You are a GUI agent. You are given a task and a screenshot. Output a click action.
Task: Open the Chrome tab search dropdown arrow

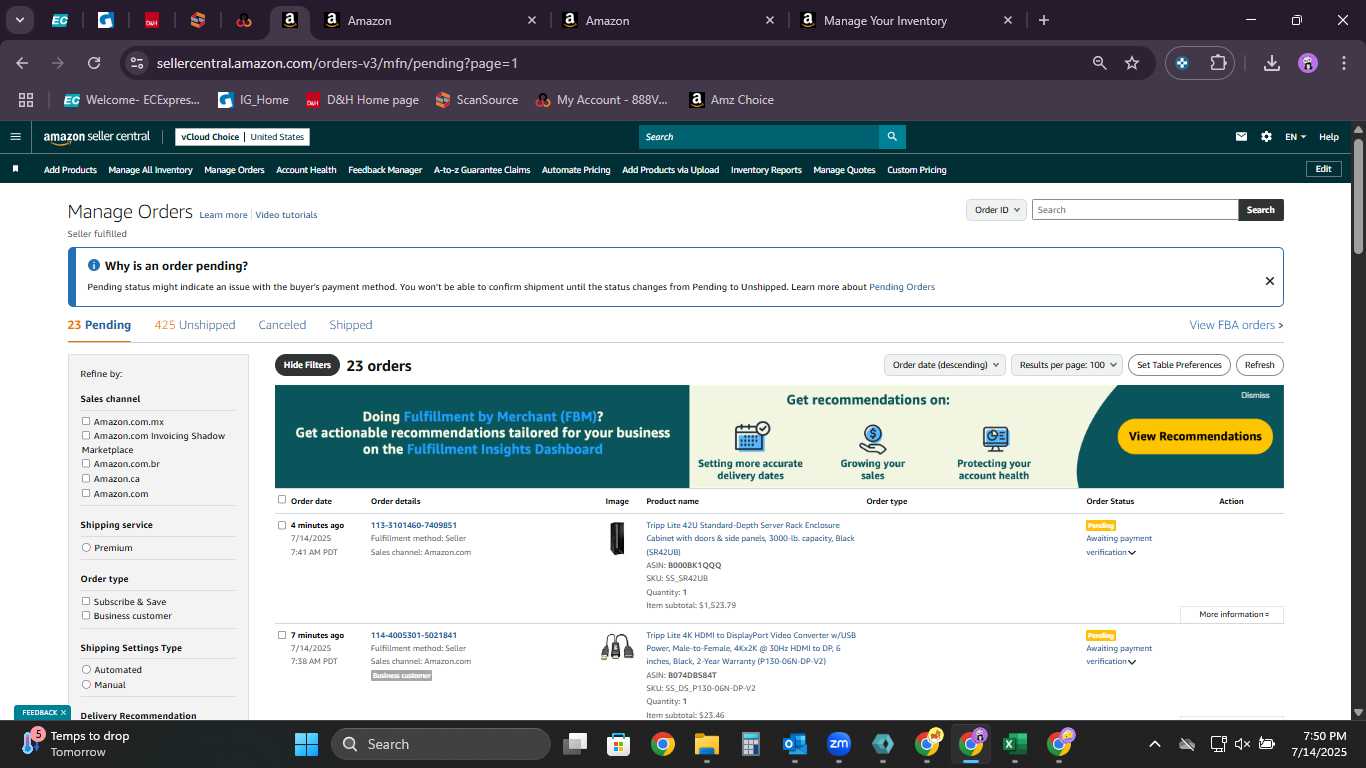coord(20,20)
